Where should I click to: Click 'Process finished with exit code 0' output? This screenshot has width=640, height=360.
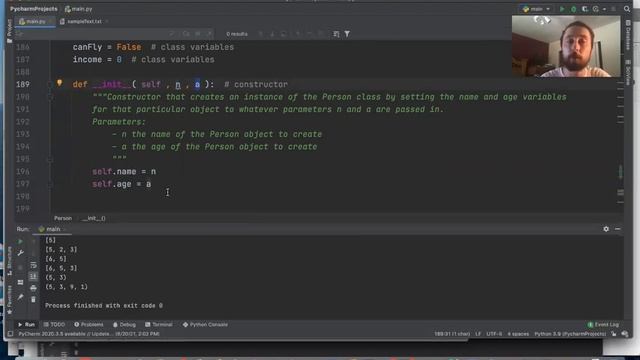[104, 305]
